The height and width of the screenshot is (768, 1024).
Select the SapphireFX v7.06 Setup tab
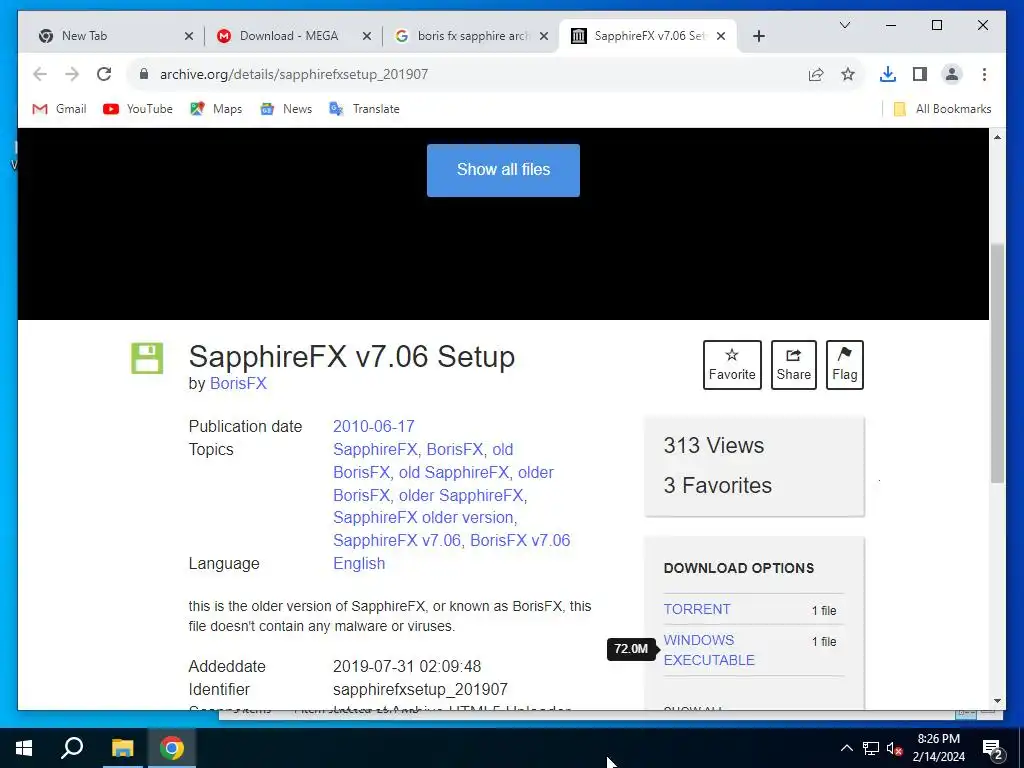pyautogui.click(x=647, y=36)
